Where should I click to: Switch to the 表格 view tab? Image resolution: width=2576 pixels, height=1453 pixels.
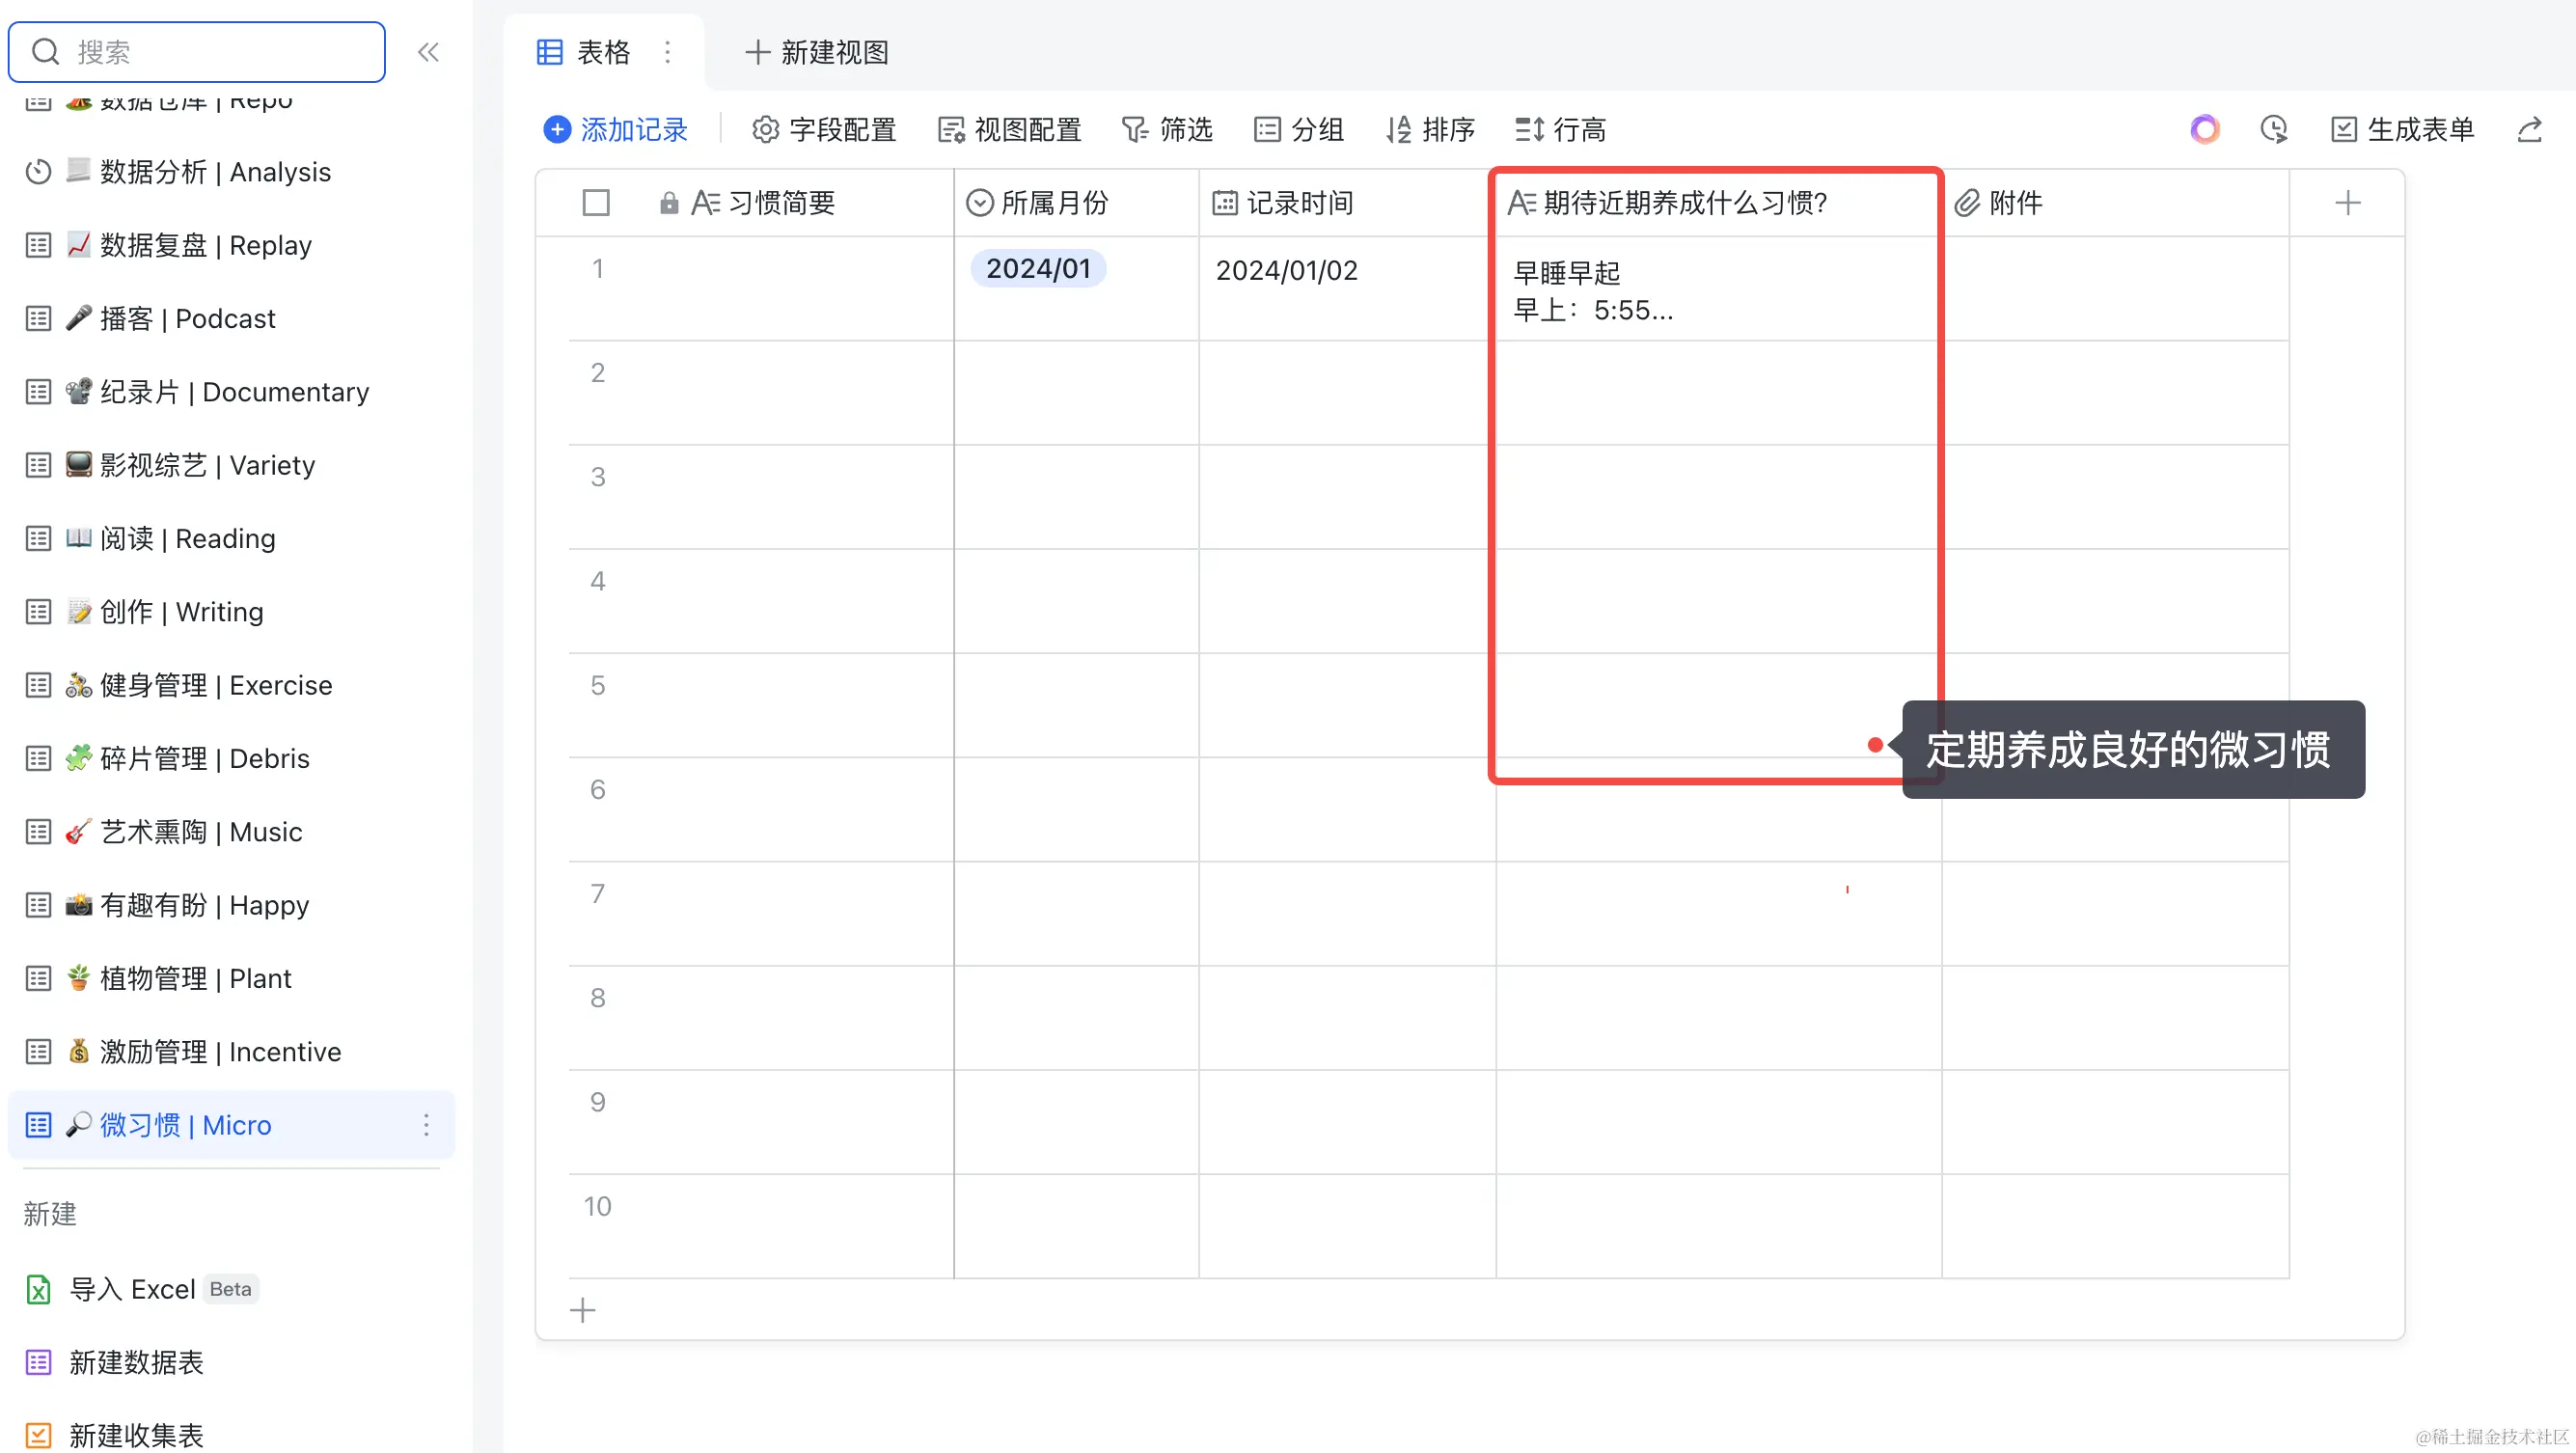click(x=592, y=52)
